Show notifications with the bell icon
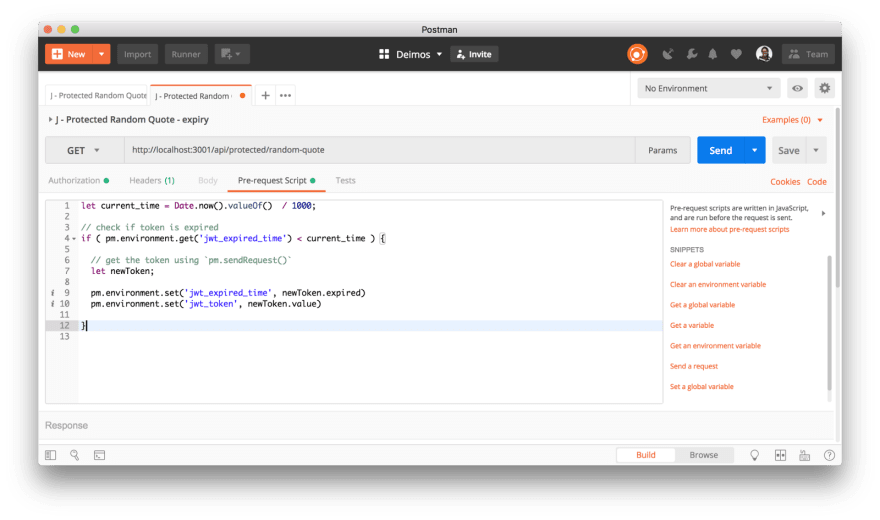 tap(713, 54)
